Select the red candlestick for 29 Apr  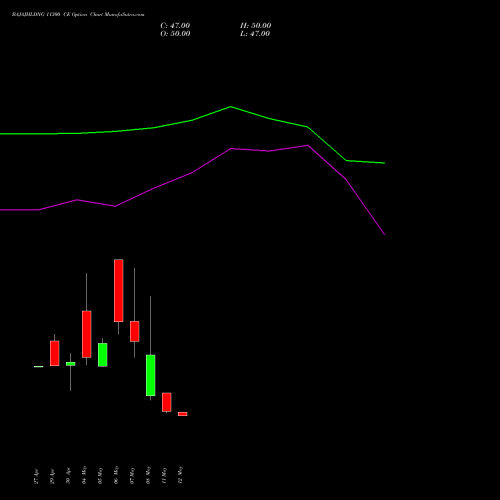point(55,353)
